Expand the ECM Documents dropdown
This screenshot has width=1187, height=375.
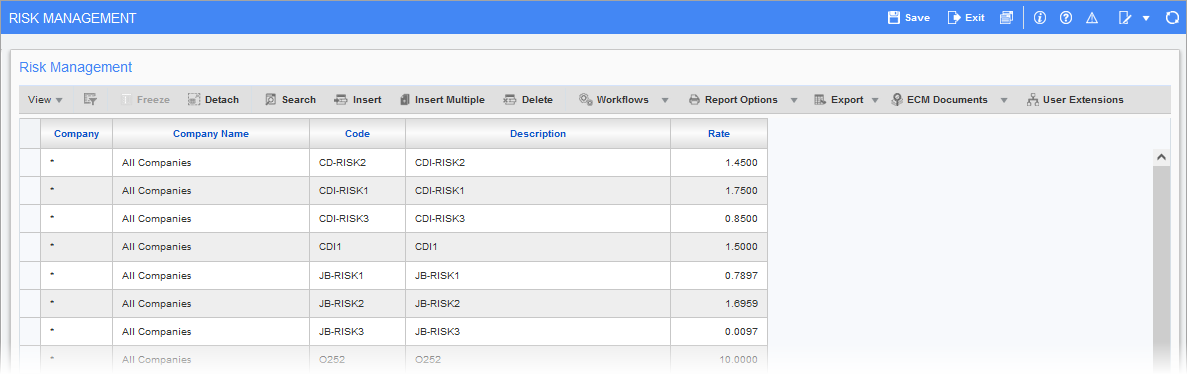1005,100
